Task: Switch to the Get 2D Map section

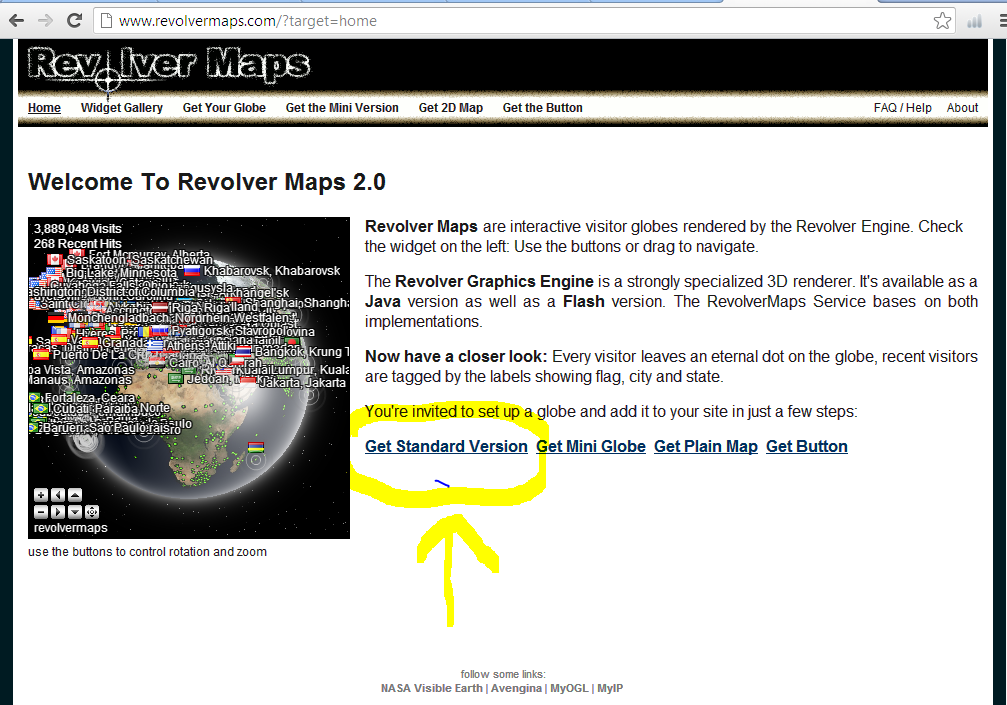Action: pos(450,108)
